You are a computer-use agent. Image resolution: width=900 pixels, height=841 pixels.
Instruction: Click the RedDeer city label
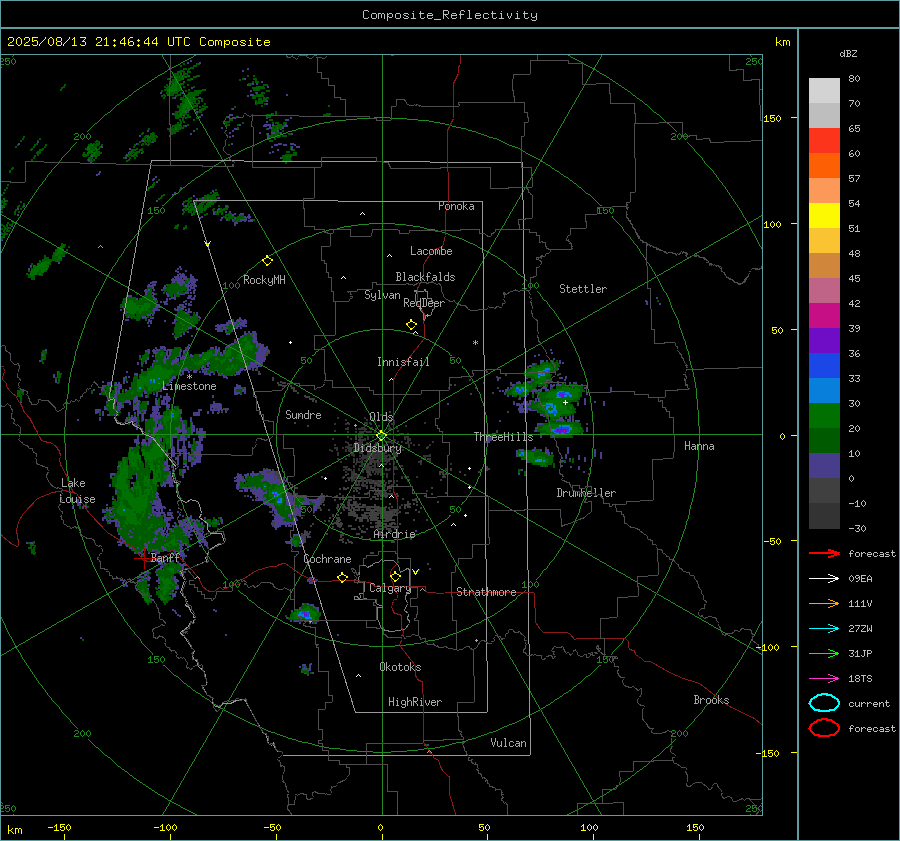click(424, 303)
